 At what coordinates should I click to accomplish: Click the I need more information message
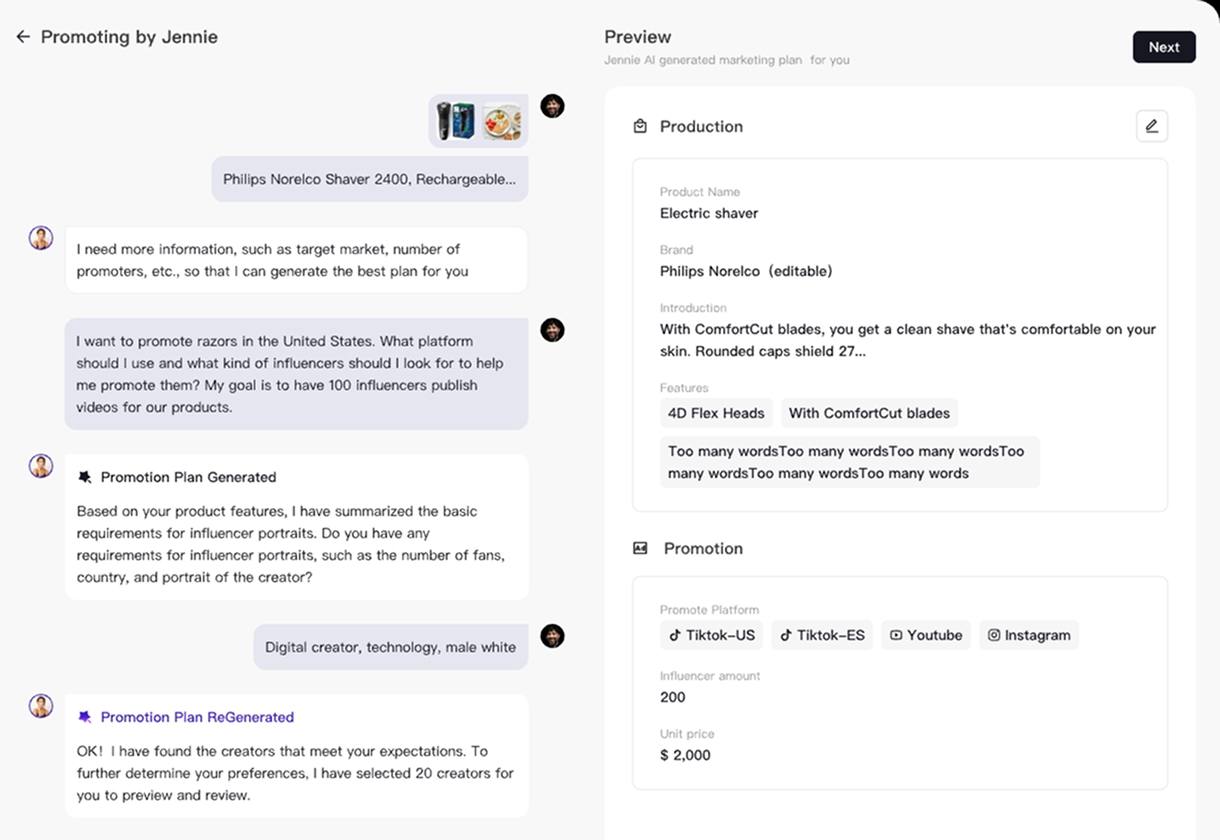pyautogui.click(x=297, y=260)
